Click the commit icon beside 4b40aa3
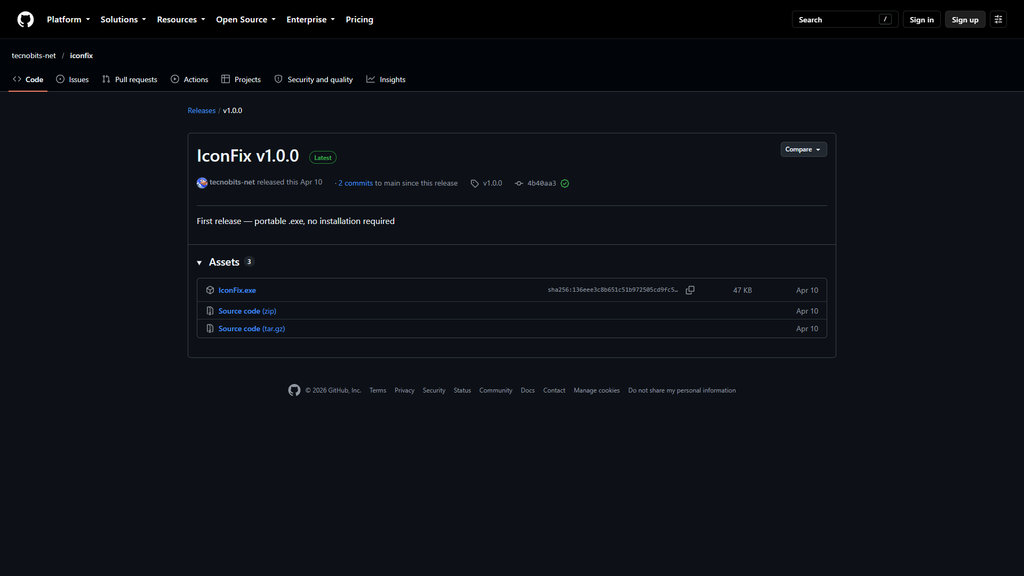 [519, 184]
